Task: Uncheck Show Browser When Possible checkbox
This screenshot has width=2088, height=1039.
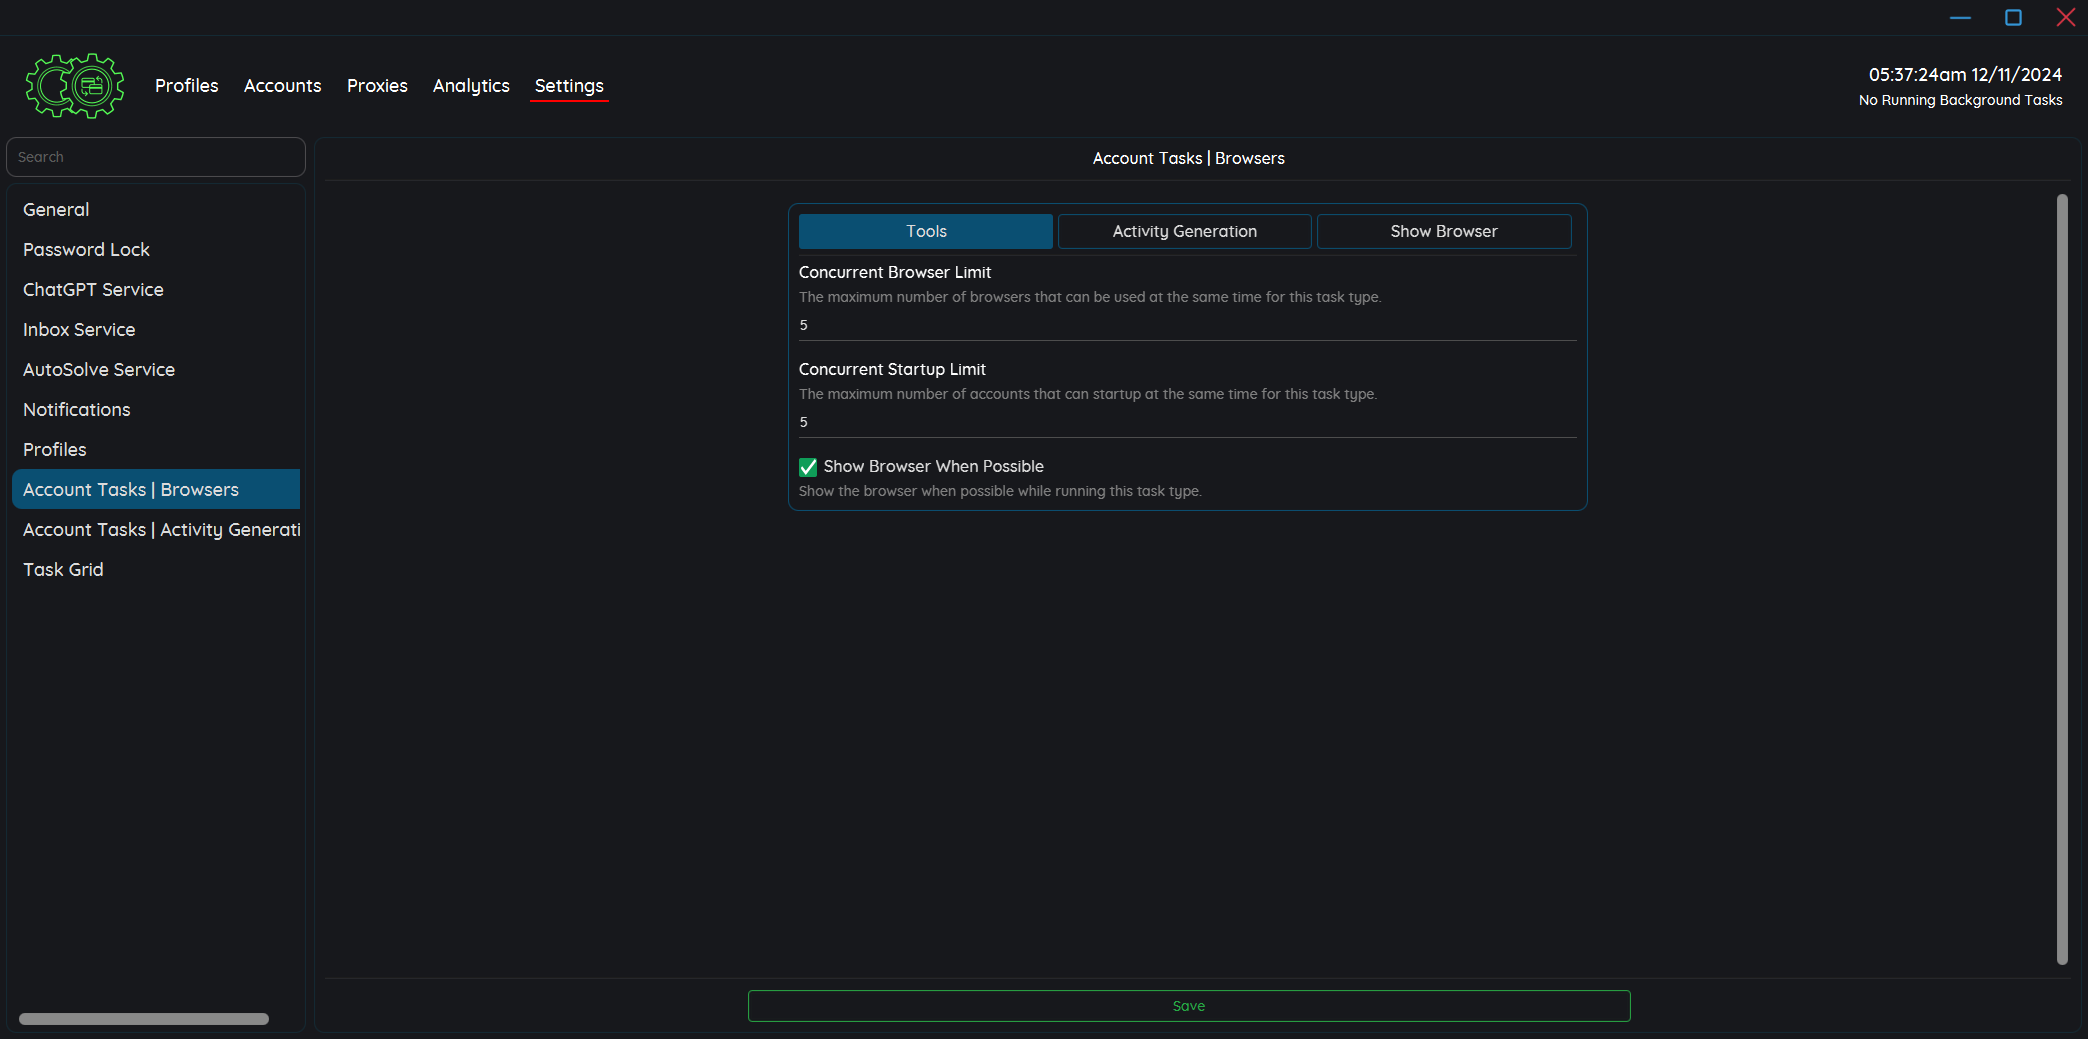Action: (808, 467)
